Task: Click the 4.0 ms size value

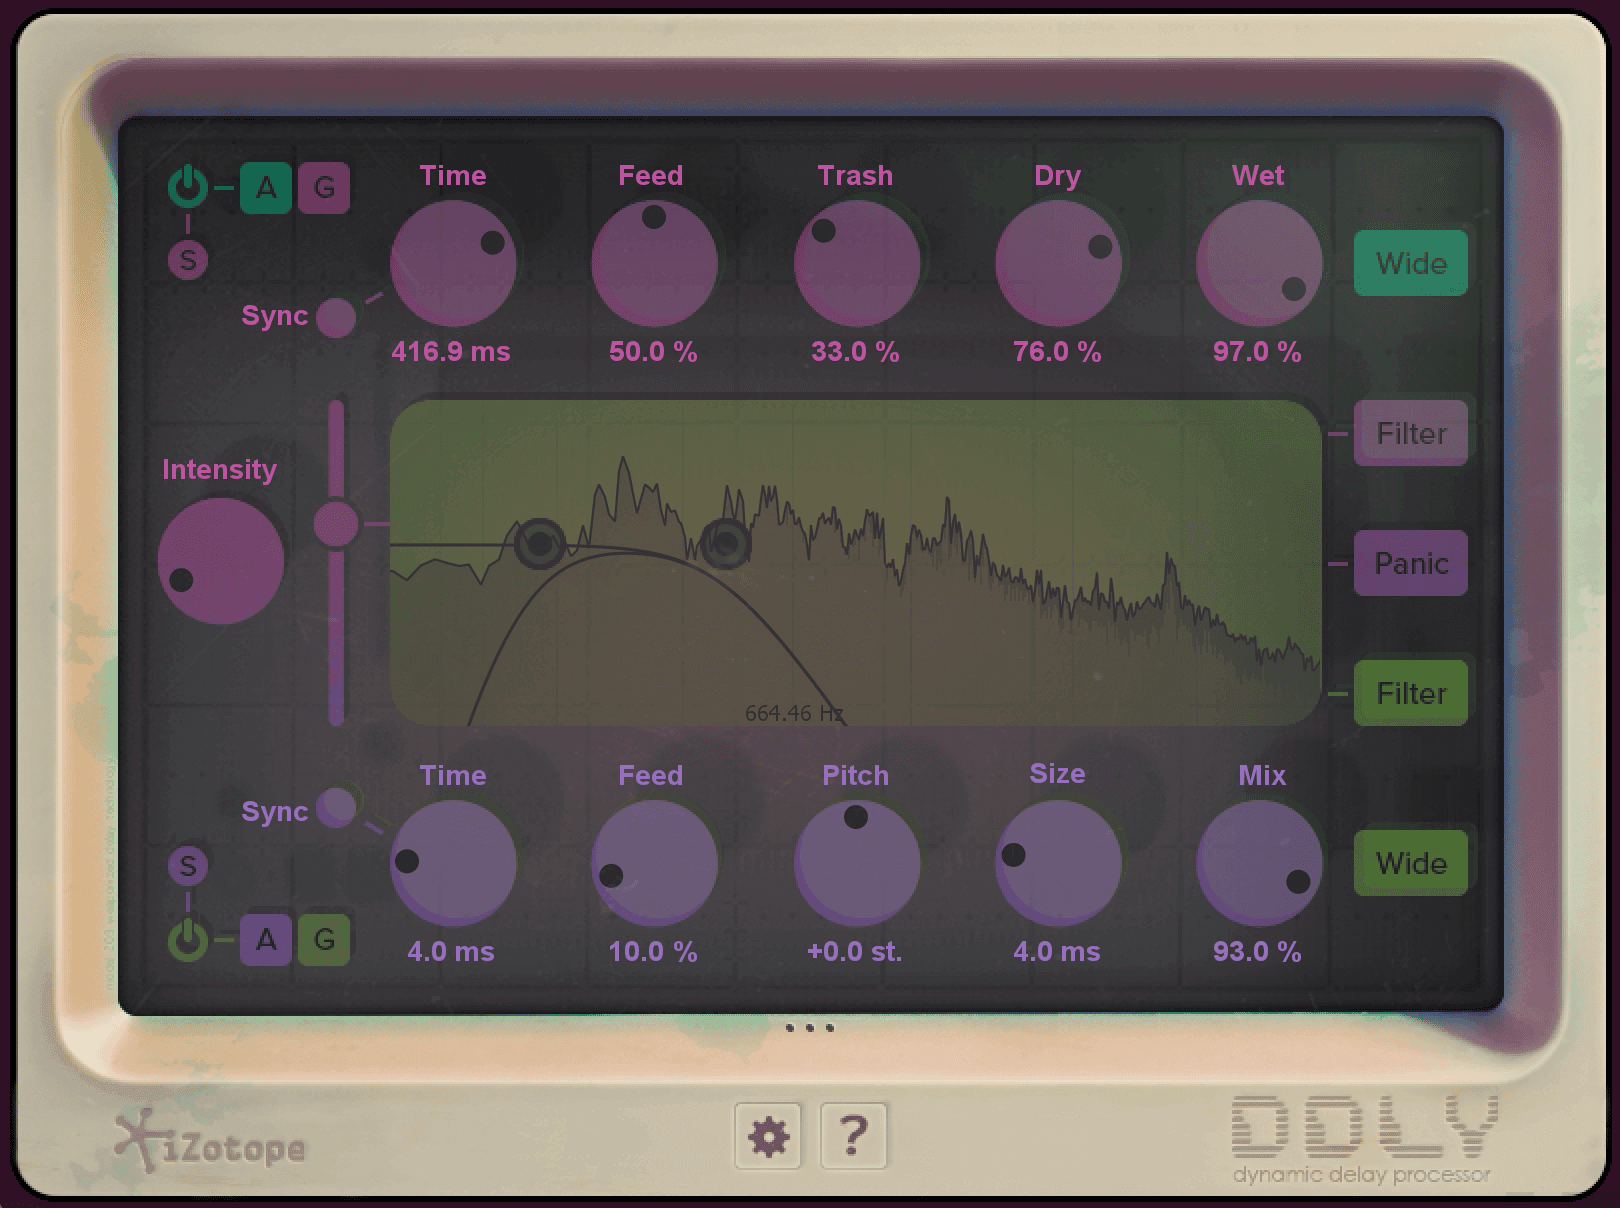Action: 1057,952
